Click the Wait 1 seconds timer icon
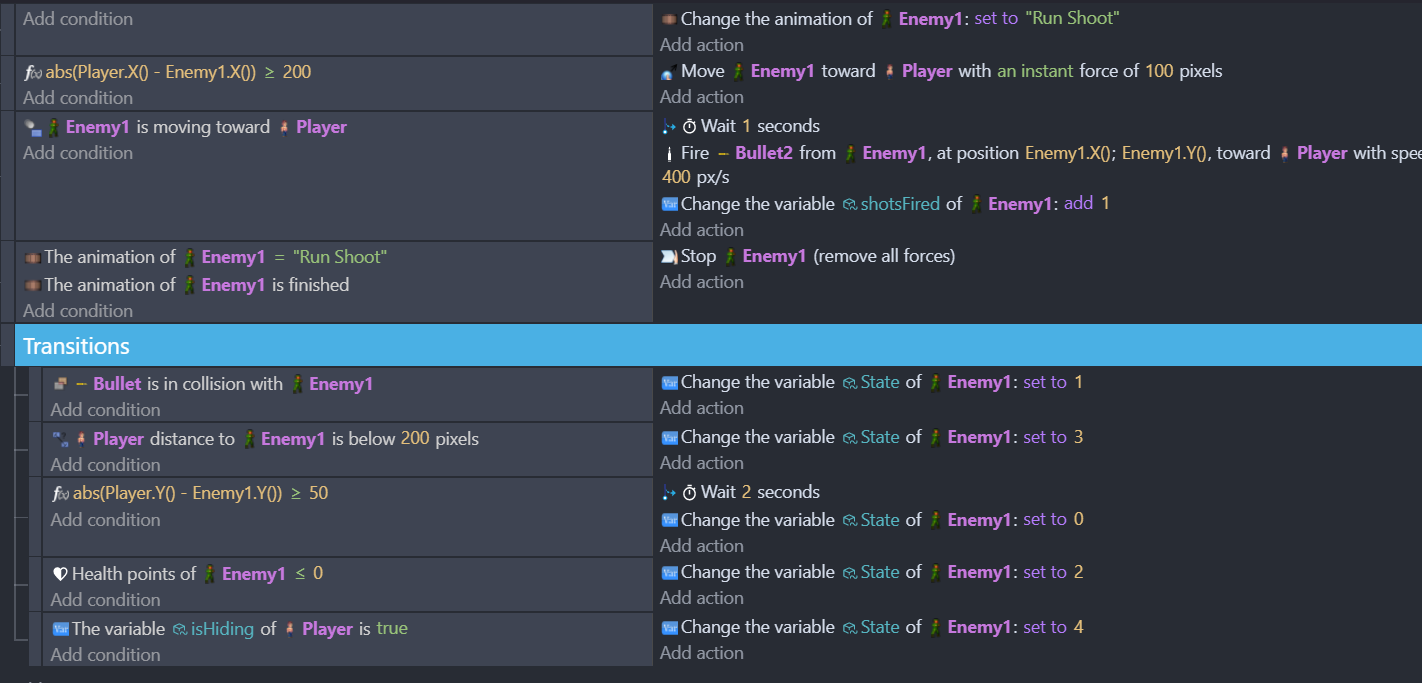The height and width of the screenshot is (683, 1422). click(690, 126)
